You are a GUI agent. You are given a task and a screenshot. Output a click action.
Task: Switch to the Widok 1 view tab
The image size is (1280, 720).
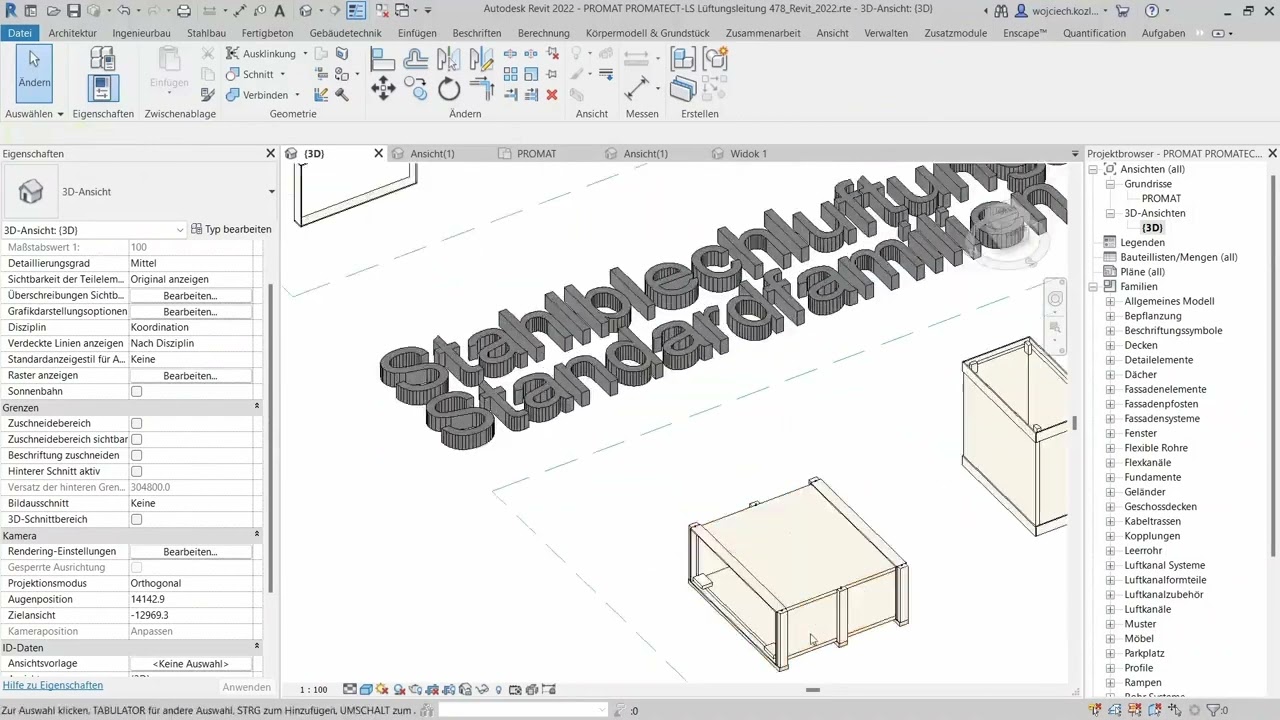coord(749,154)
